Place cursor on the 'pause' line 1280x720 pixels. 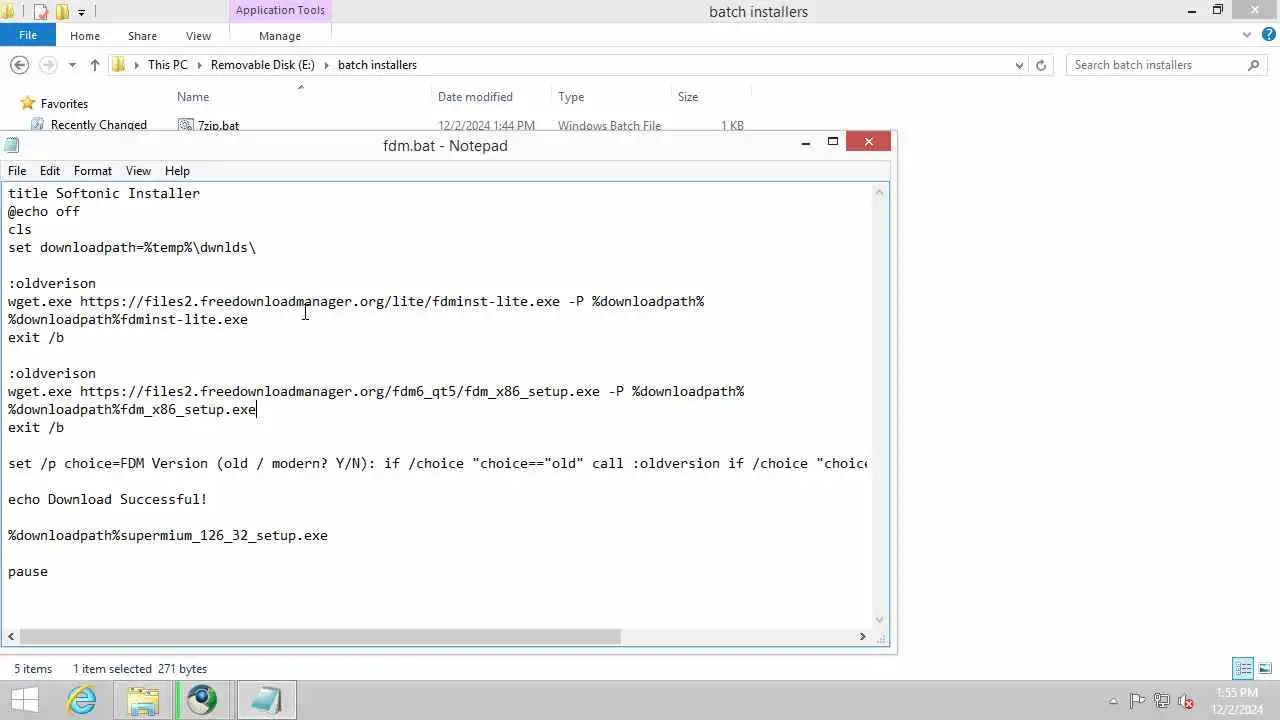click(28, 571)
